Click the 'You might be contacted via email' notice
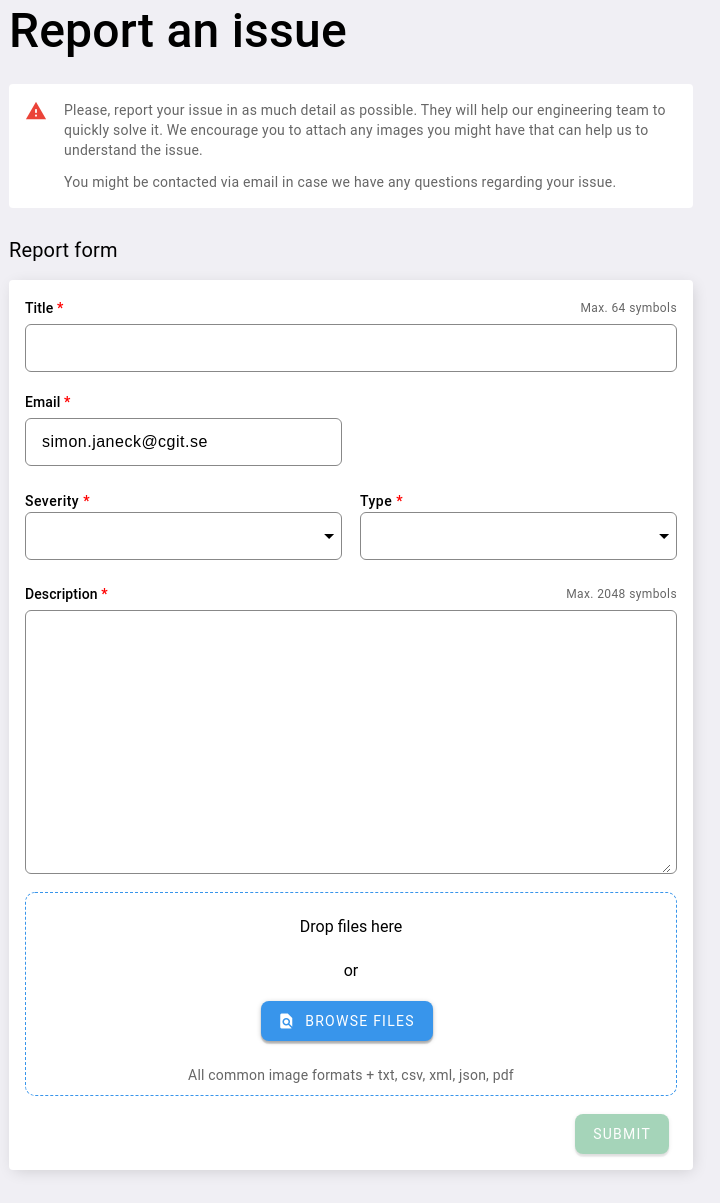This screenshot has height=1203, width=720. point(340,182)
